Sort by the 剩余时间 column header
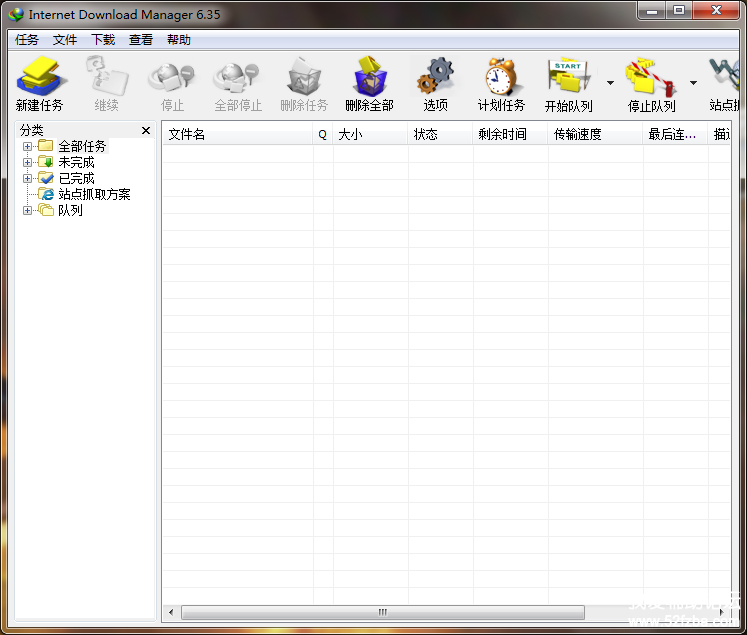Image resolution: width=747 pixels, height=635 pixels. (510, 134)
